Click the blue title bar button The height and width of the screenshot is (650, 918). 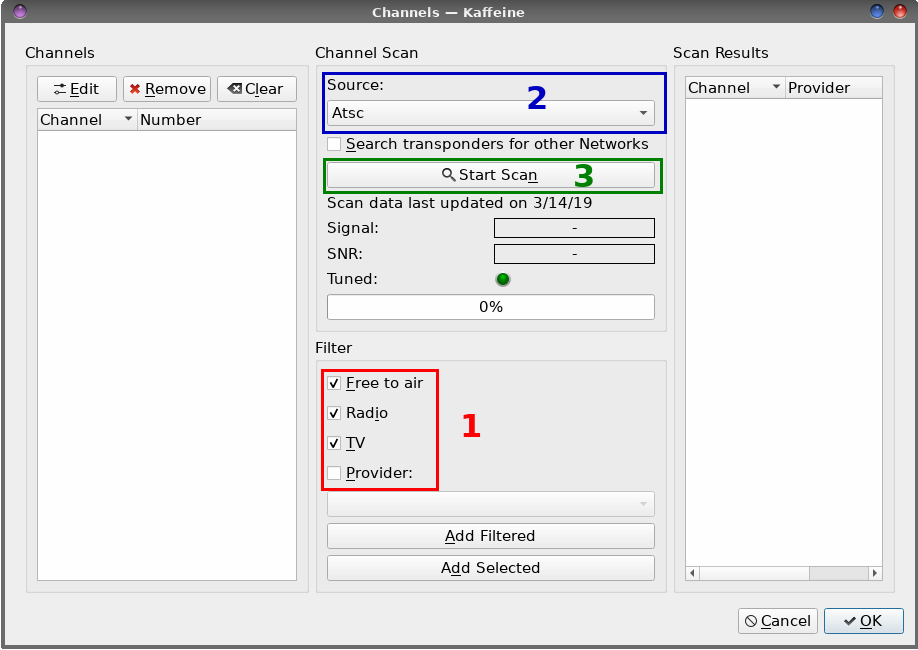click(877, 11)
